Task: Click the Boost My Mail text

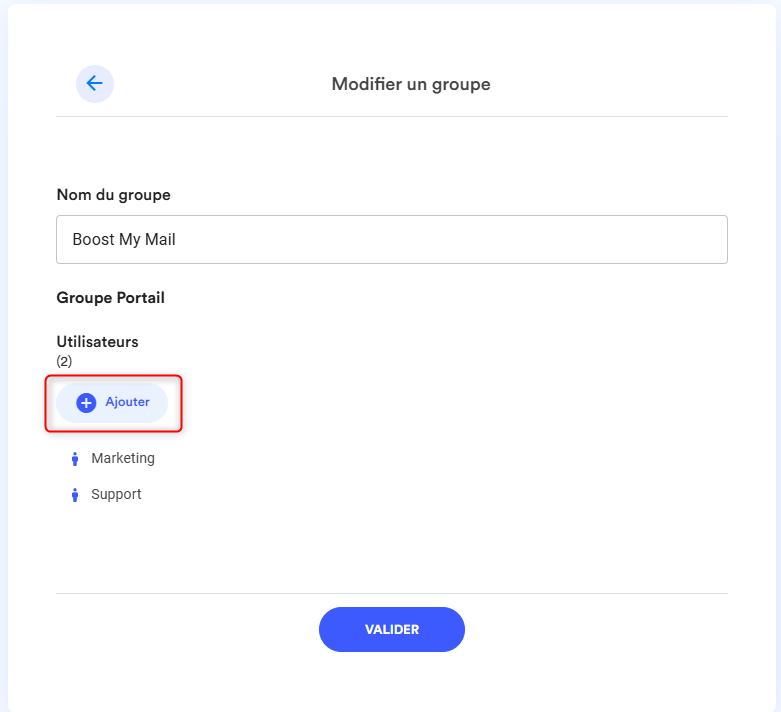Action: [124, 240]
